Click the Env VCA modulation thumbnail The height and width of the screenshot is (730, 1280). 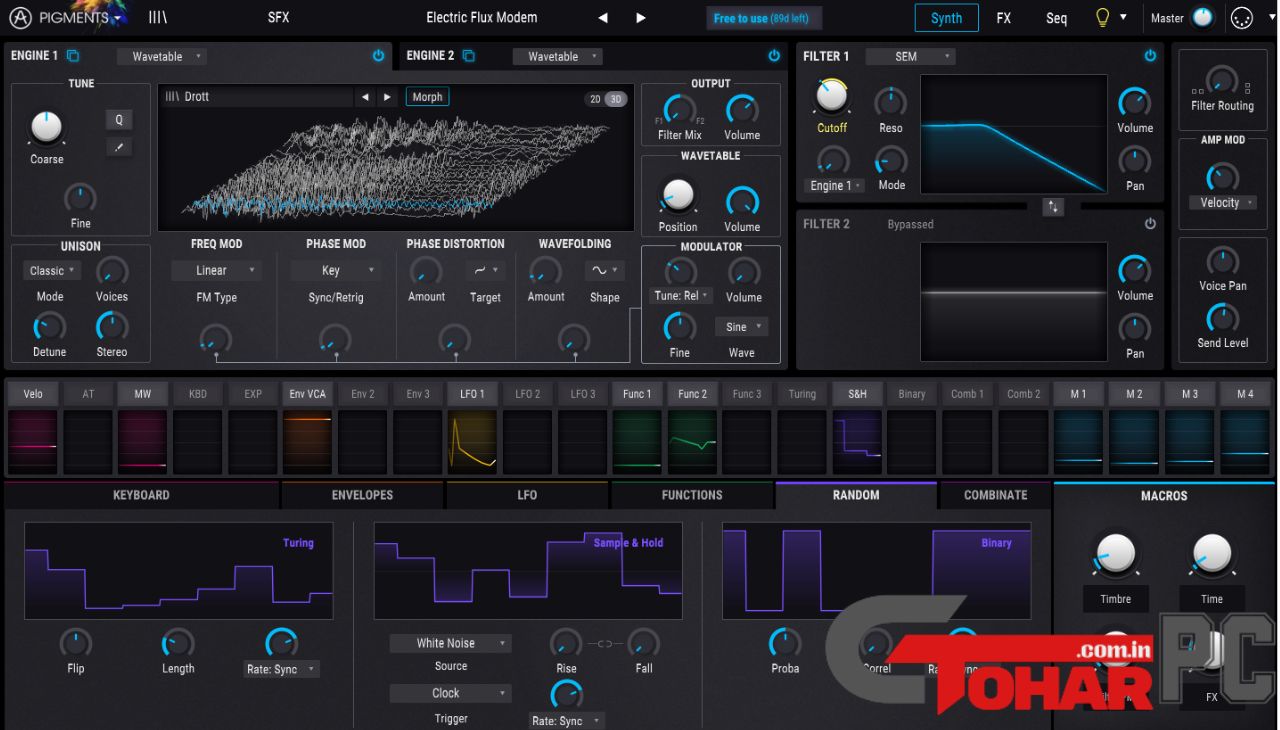click(x=307, y=440)
